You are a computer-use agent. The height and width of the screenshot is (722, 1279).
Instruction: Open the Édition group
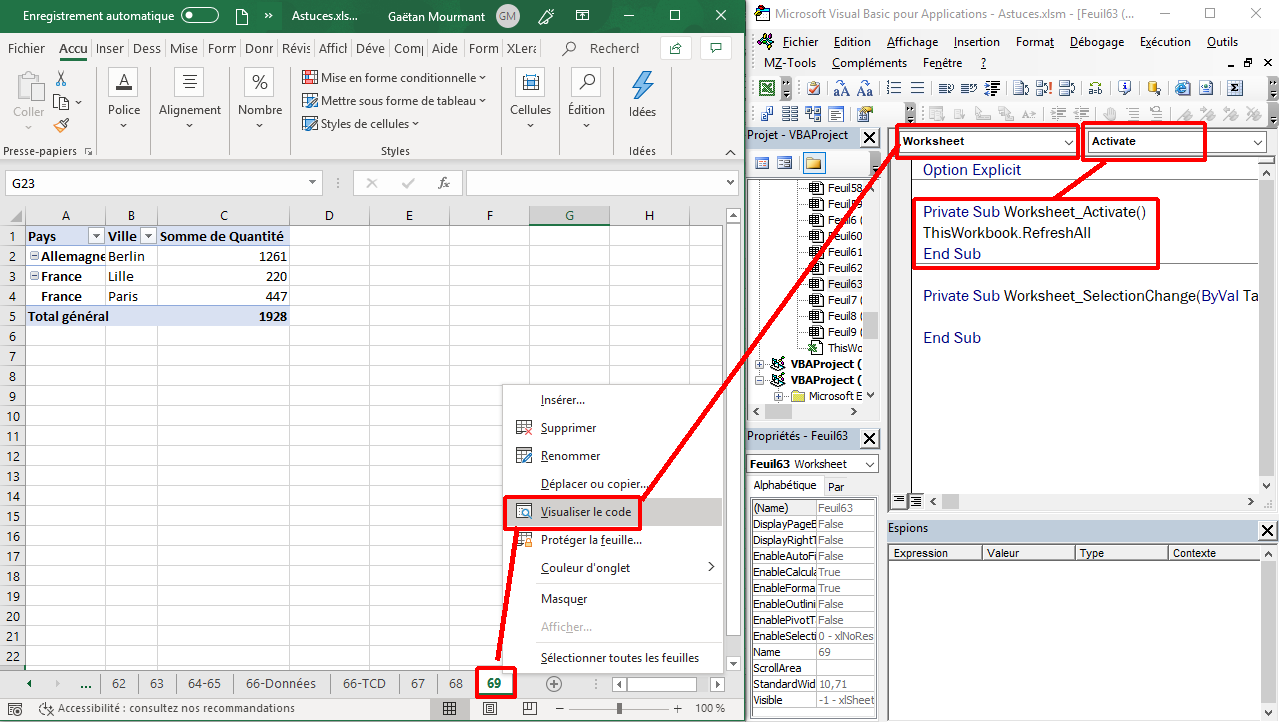click(x=586, y=100)
